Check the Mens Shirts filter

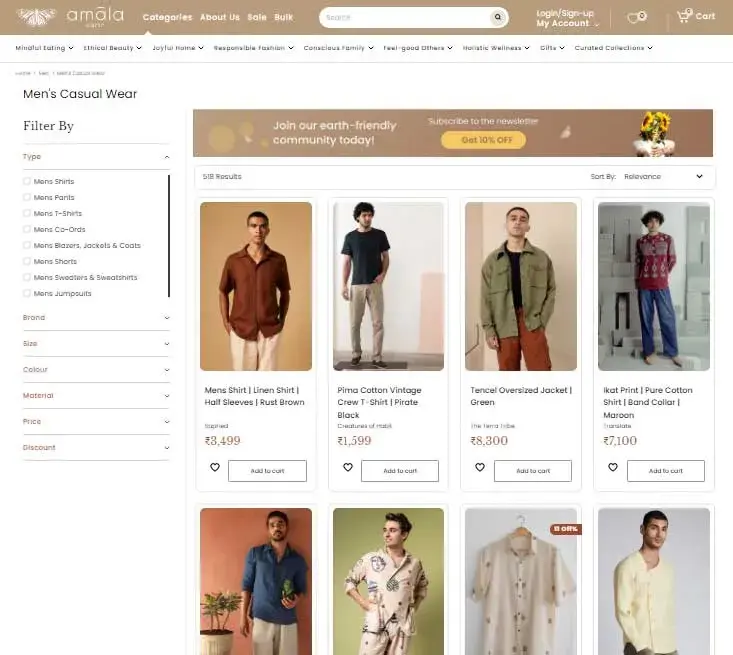(27, 182)
